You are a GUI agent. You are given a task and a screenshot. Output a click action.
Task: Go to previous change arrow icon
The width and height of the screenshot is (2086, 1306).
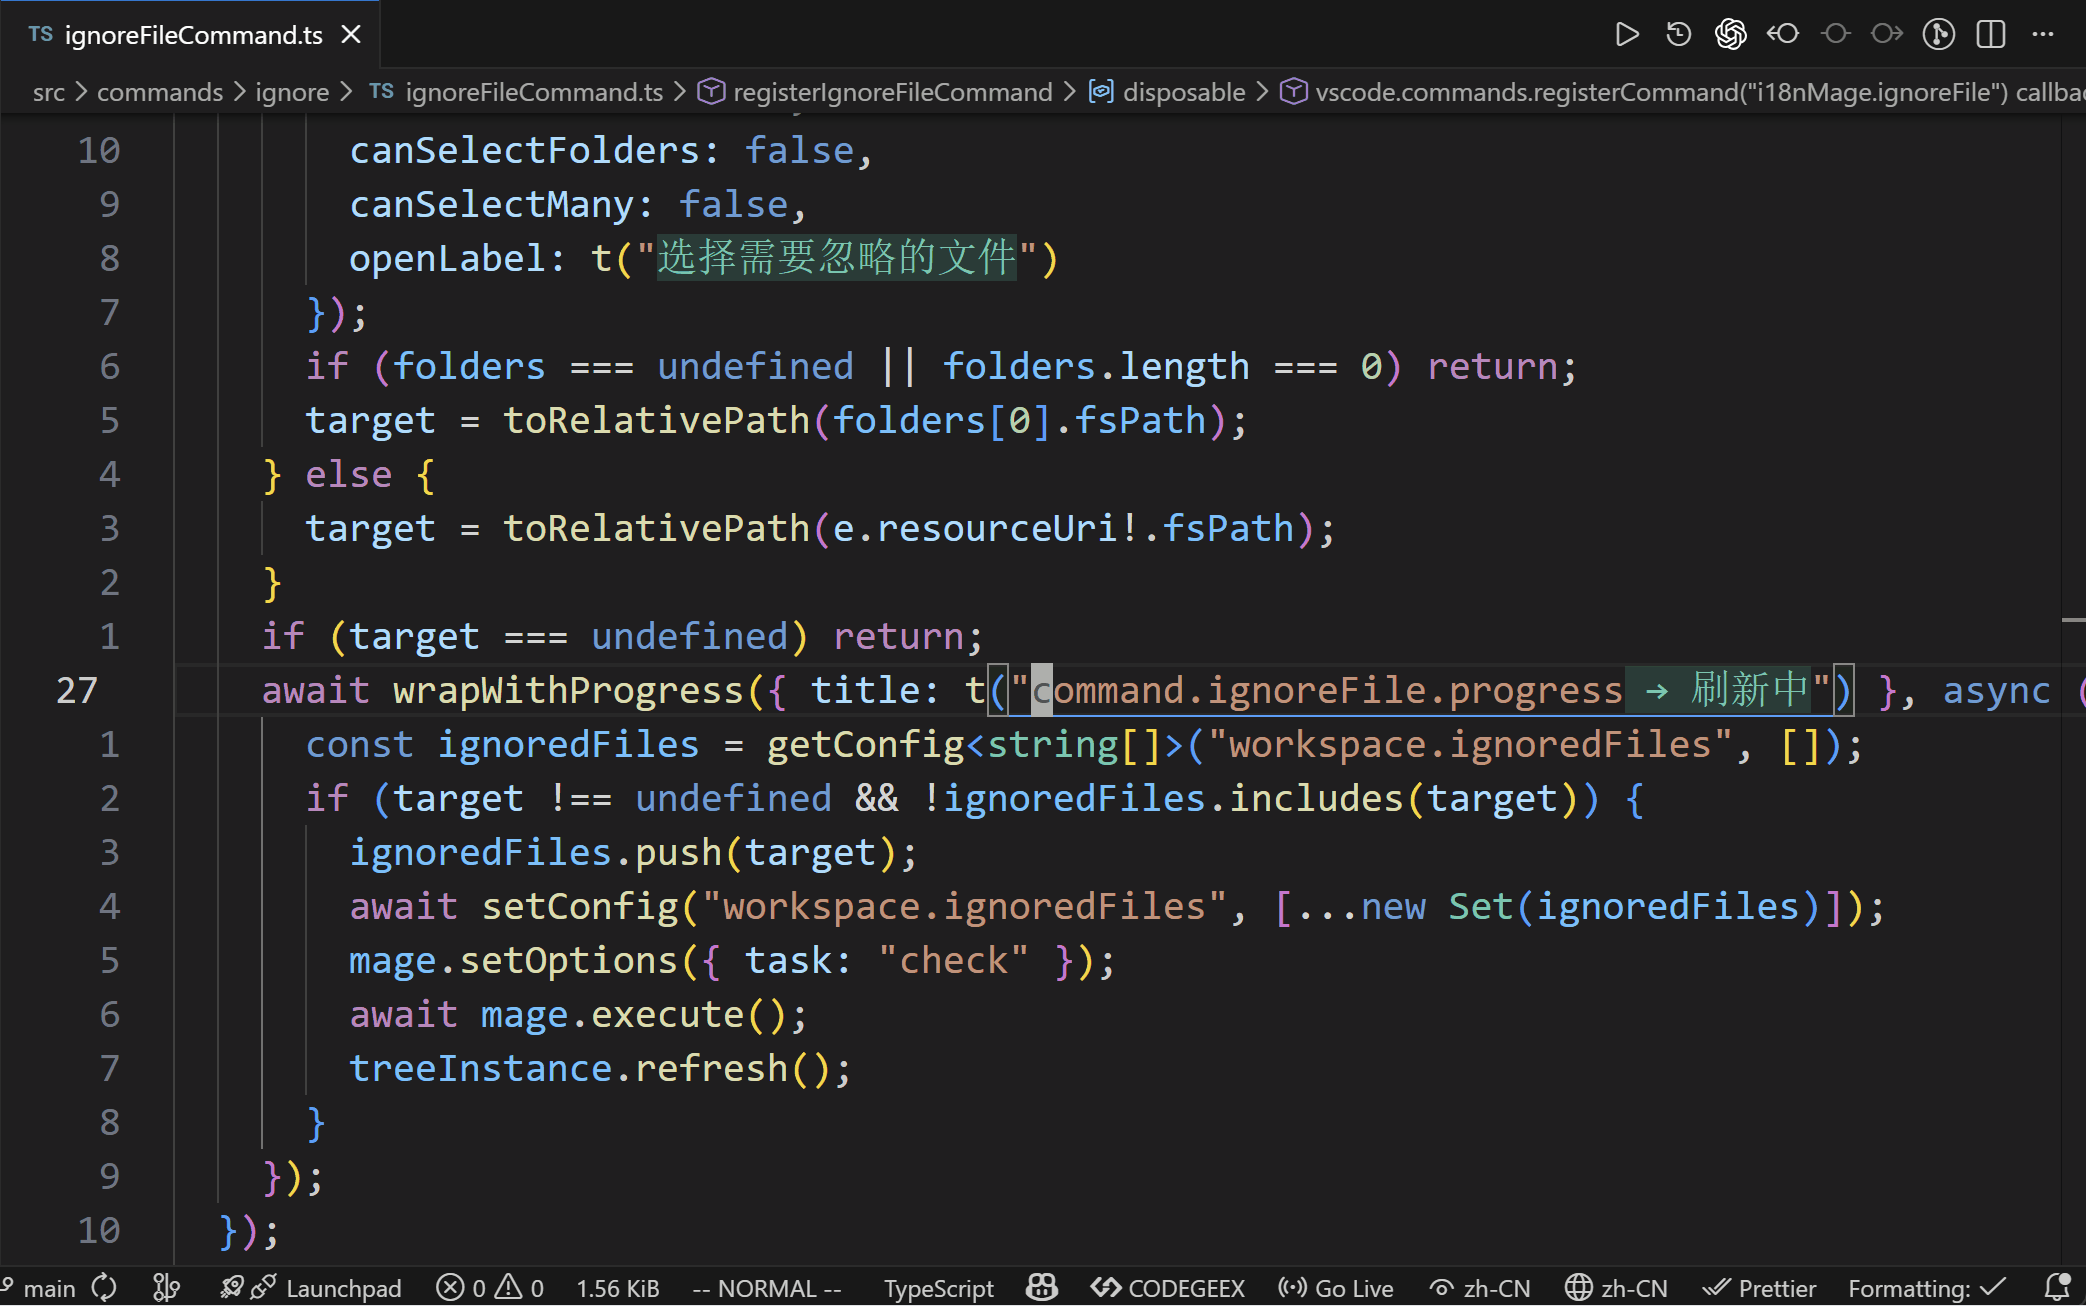tap(1782, 35)
